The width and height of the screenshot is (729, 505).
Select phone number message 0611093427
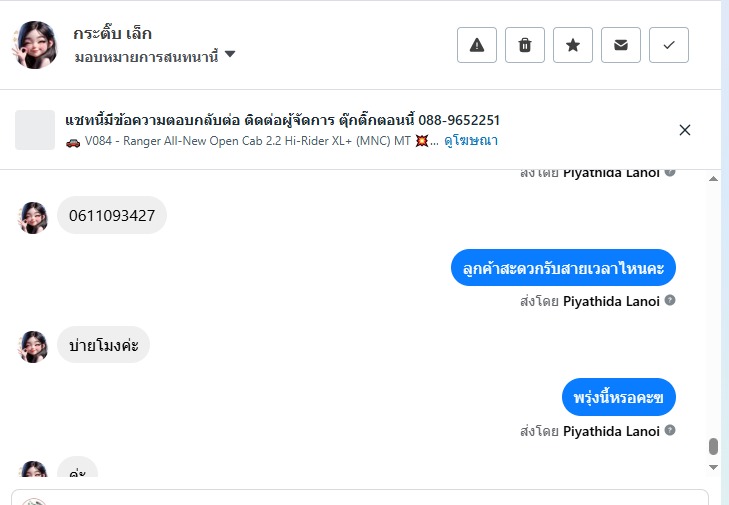click(x=112, y=215)
